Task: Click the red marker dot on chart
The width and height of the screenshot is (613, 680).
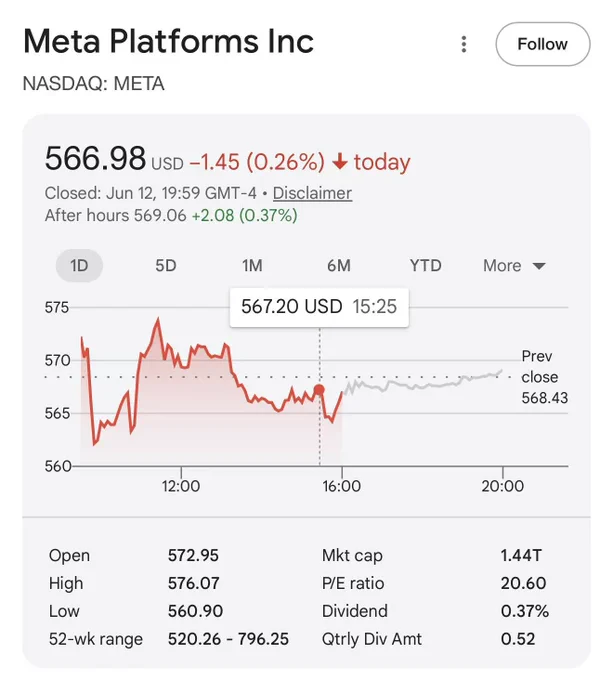Action: [320, 390]
